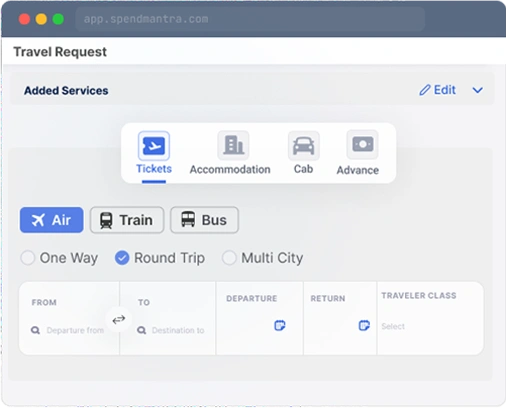Choose the Train travel mode button
Image resolution: width=509 pixels, height=409 pixels.
coord(127,220)
